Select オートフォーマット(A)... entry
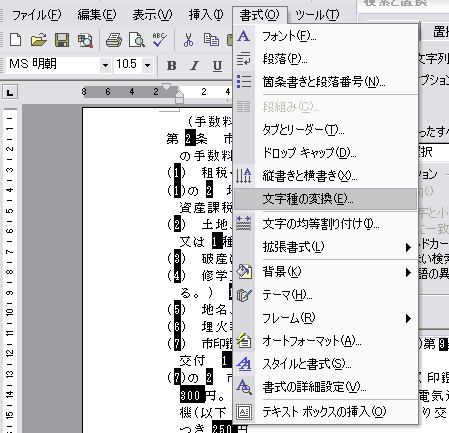Image resolution: width=449 pixels, height=433 pixels. coord(326,341)
